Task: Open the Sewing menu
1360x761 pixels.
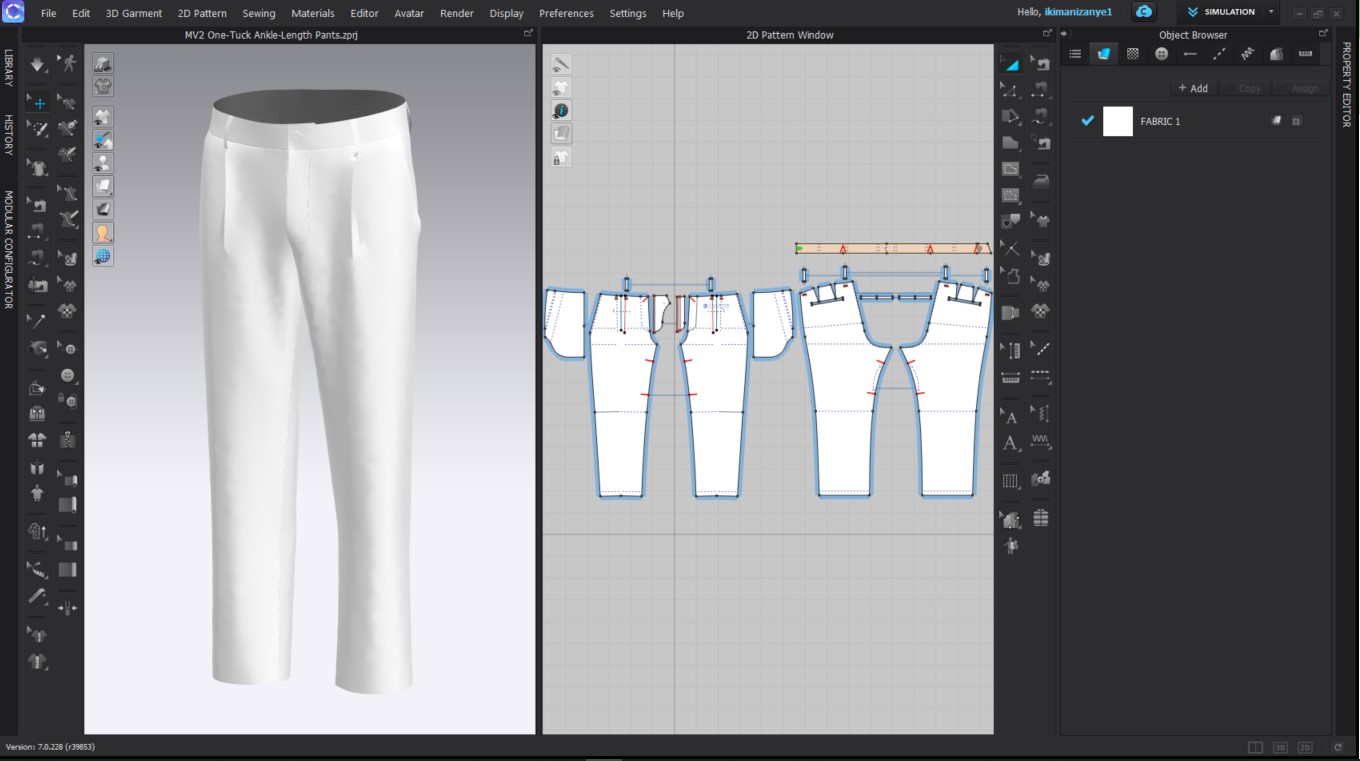Action: 258,13
